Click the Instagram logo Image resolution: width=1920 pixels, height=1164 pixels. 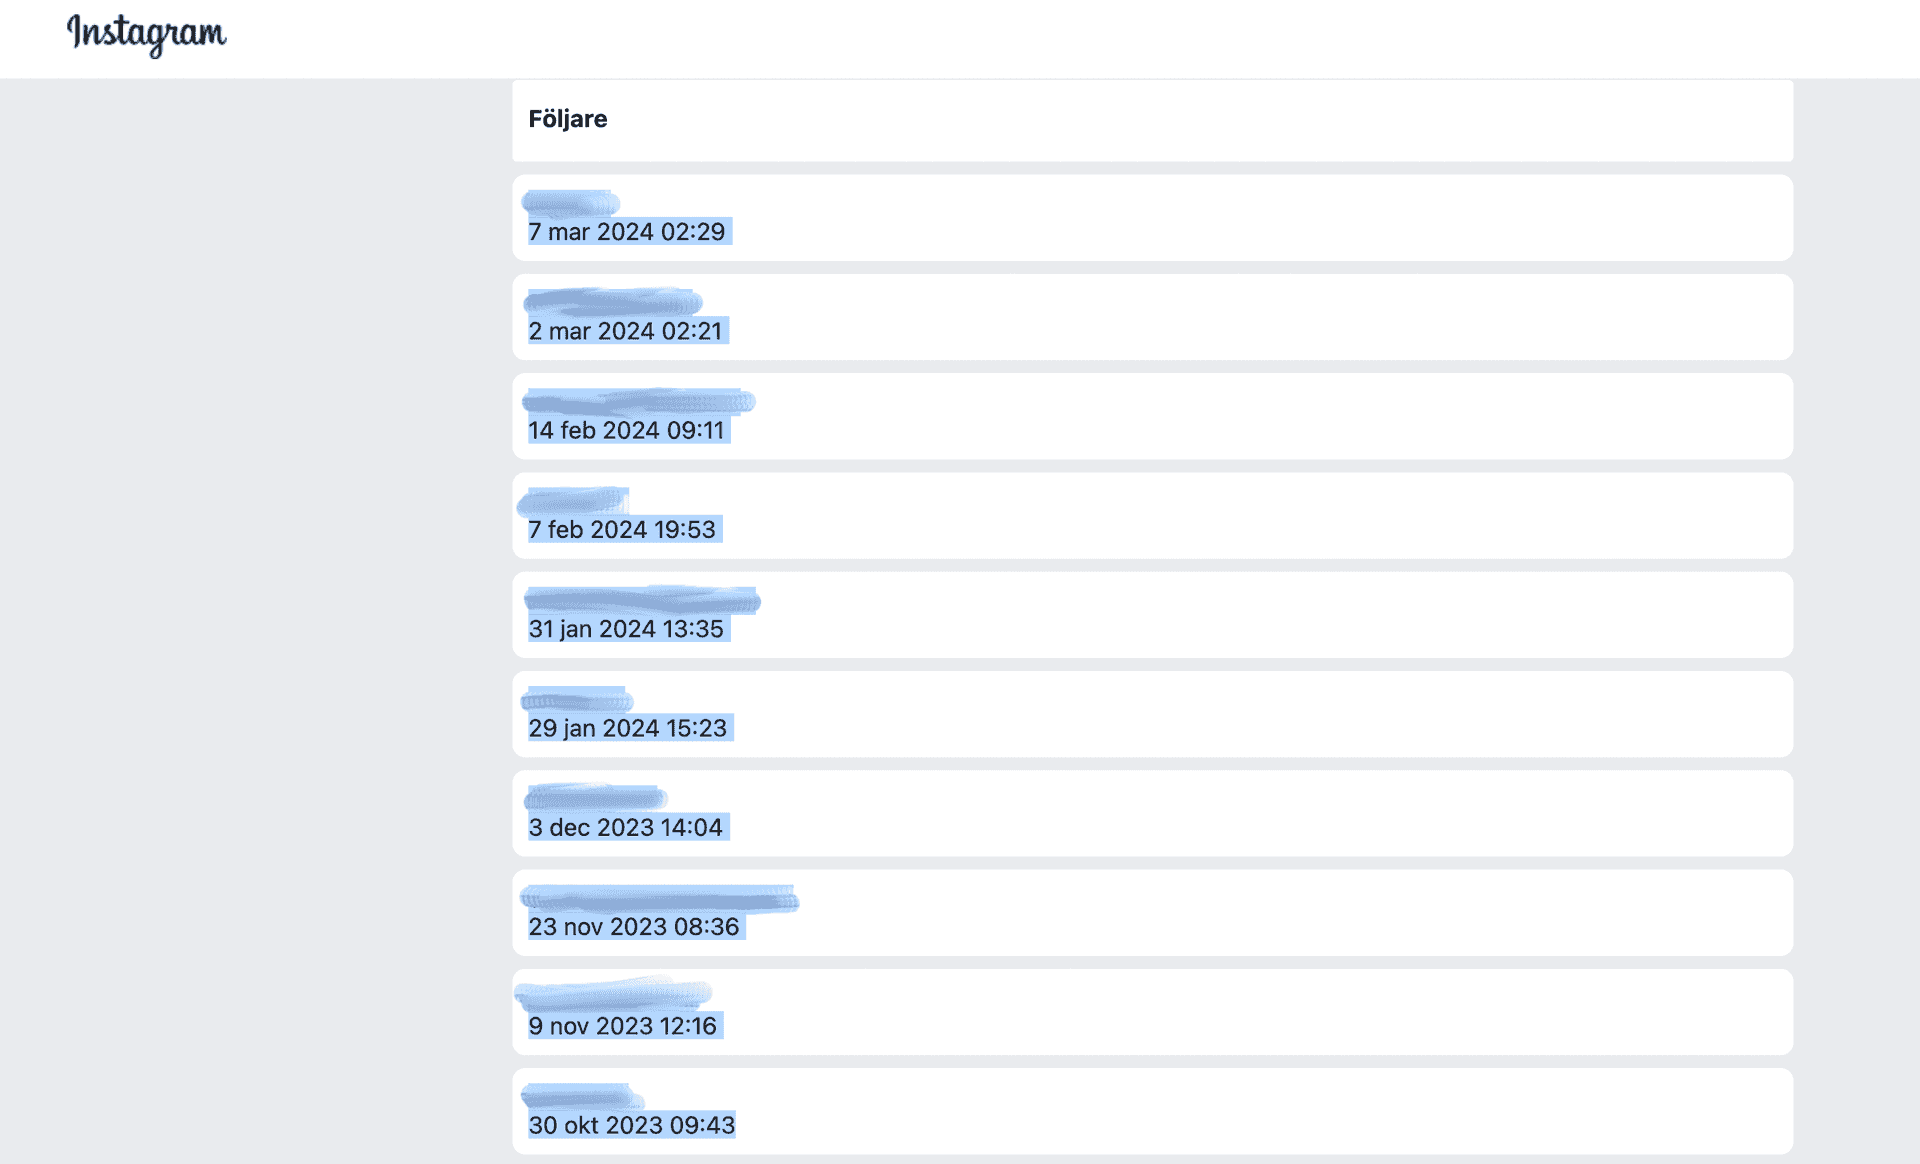click(147, 34)
